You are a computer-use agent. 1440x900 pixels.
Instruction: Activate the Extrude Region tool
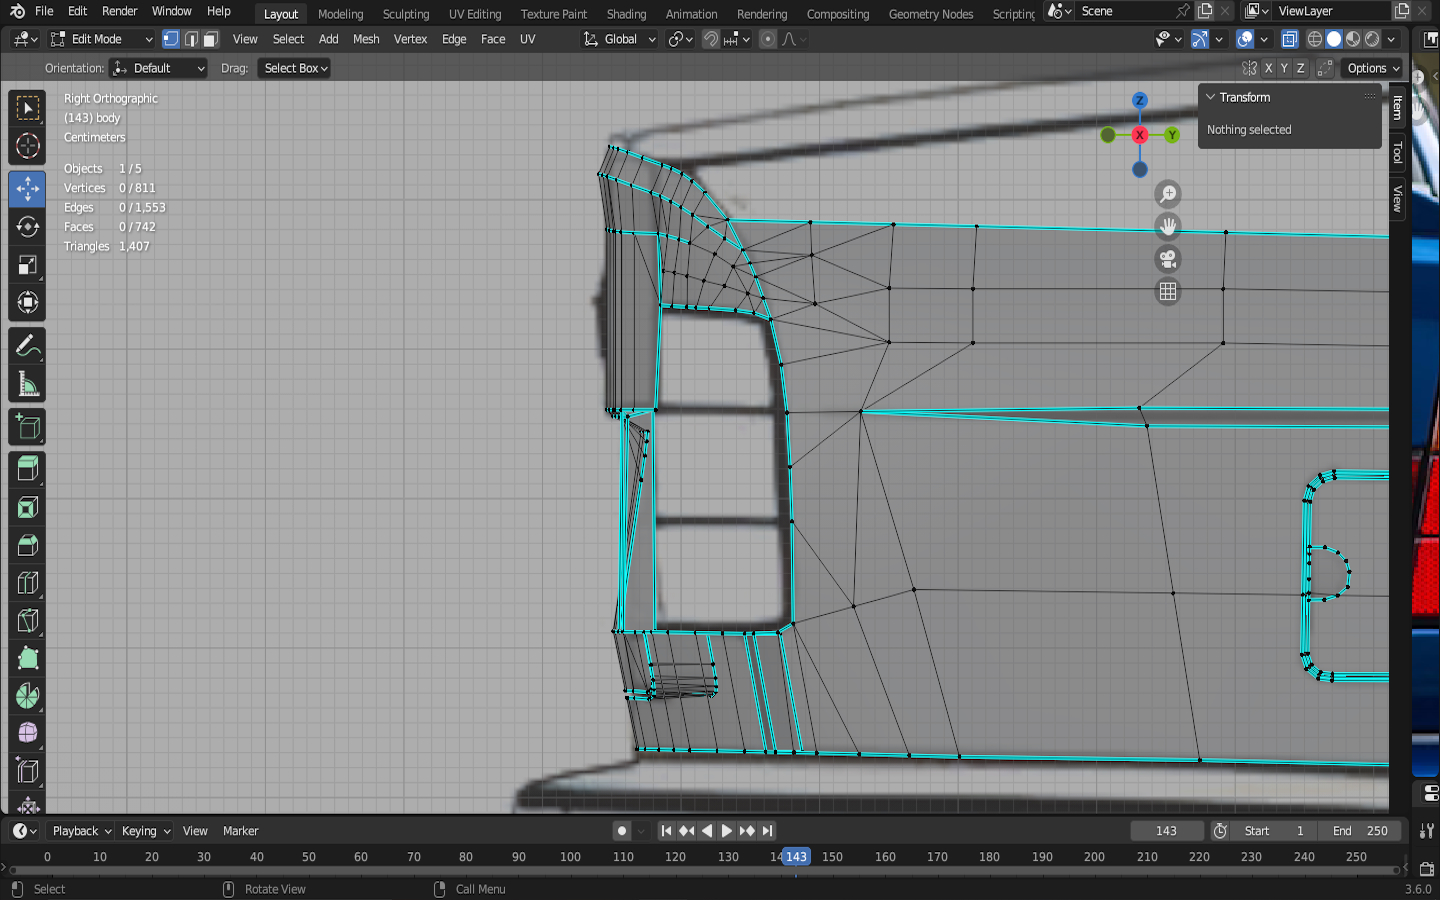(27, 468)
